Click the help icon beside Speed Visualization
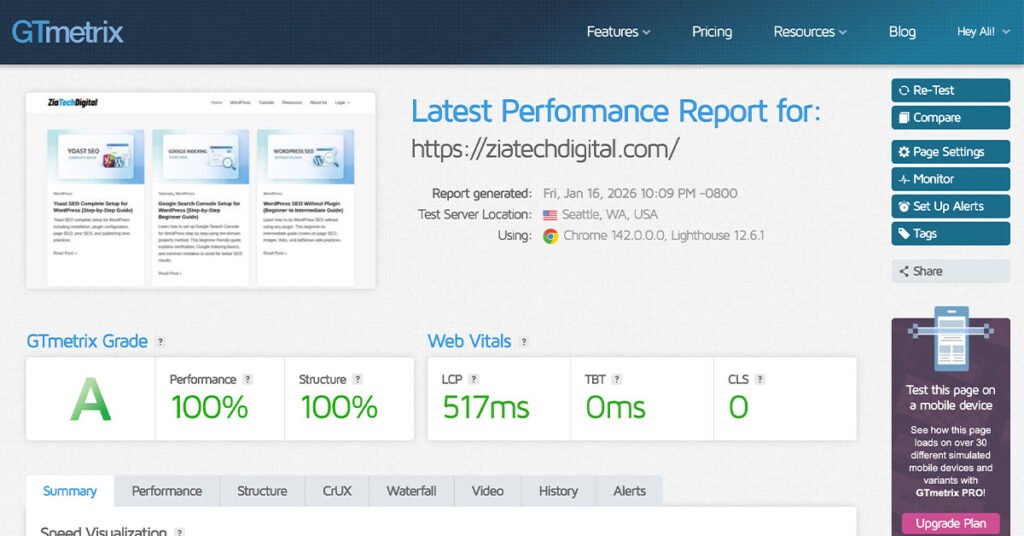 180,532
